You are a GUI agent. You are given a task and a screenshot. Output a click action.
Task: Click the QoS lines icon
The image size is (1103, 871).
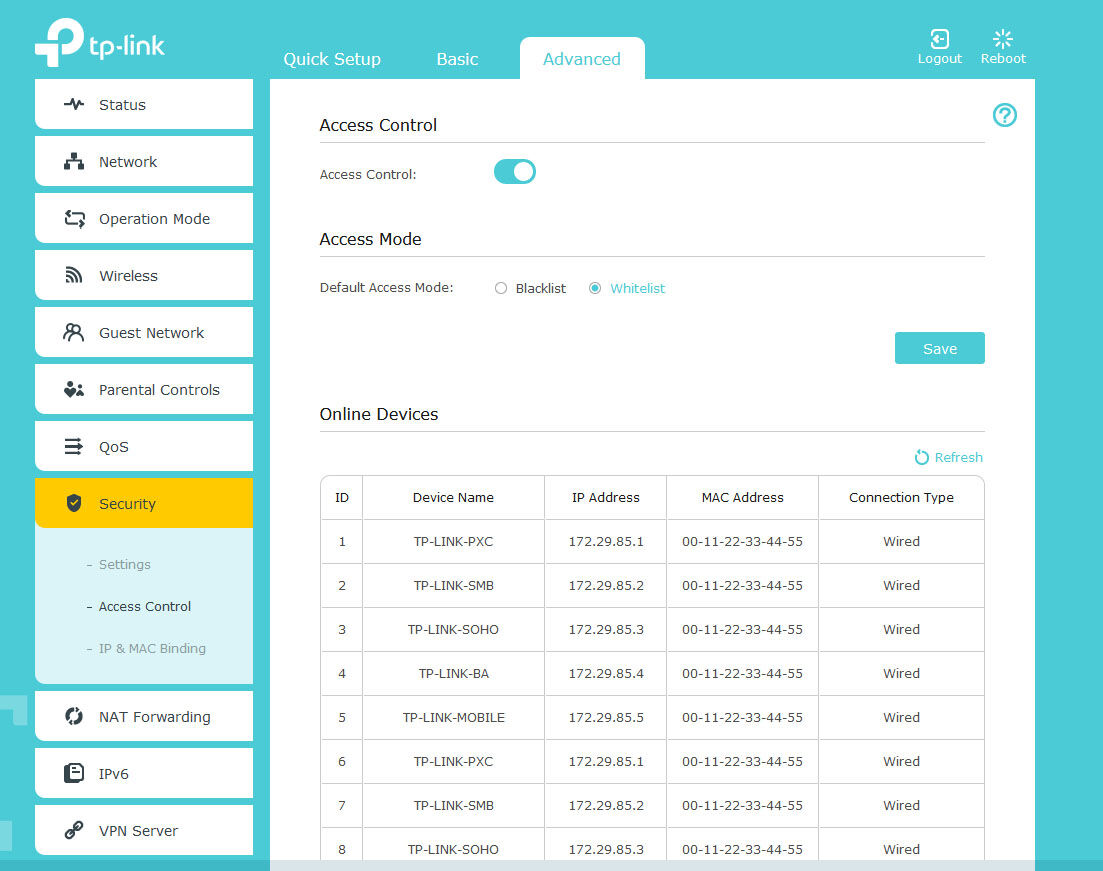(x=74, y=446)
